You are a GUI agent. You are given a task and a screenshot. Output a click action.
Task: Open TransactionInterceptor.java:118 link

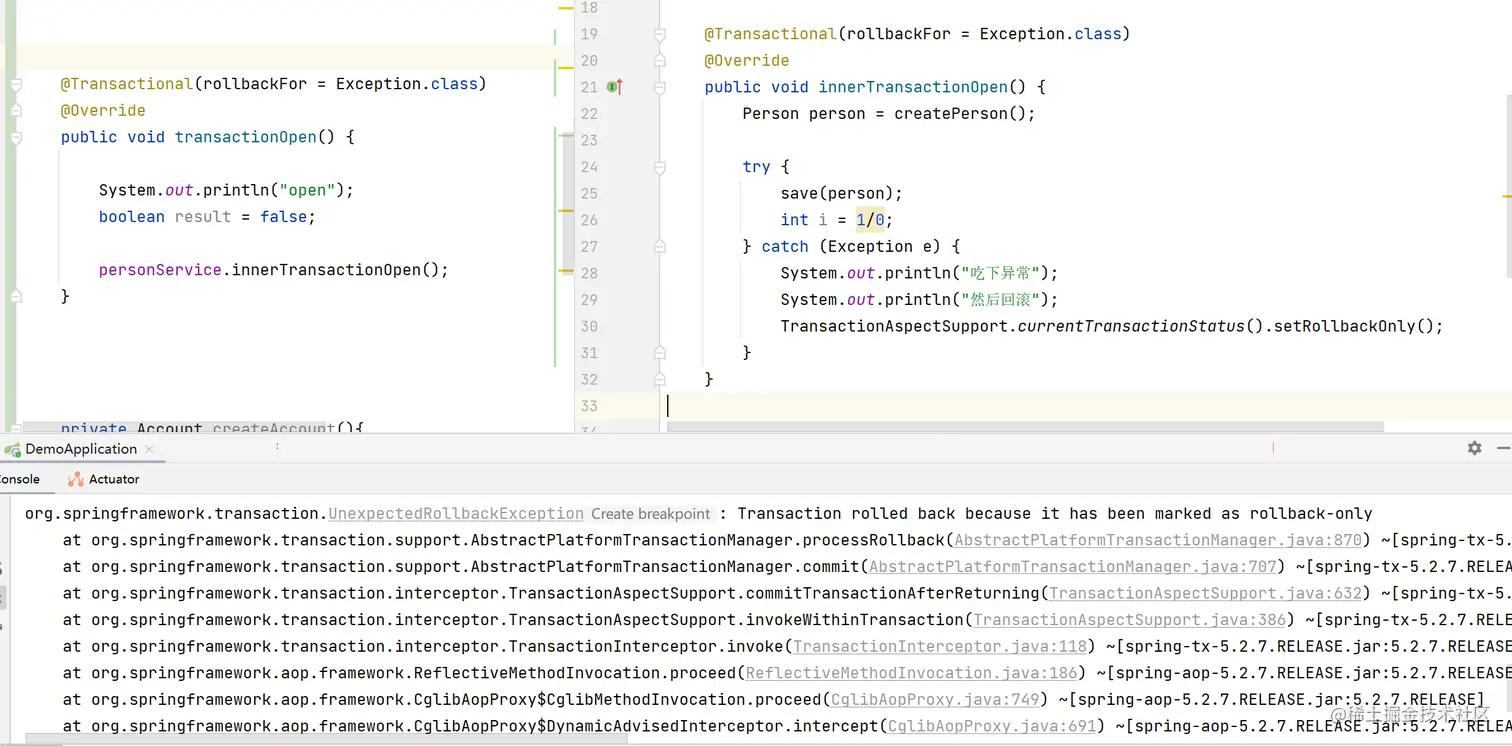[940, 646]
